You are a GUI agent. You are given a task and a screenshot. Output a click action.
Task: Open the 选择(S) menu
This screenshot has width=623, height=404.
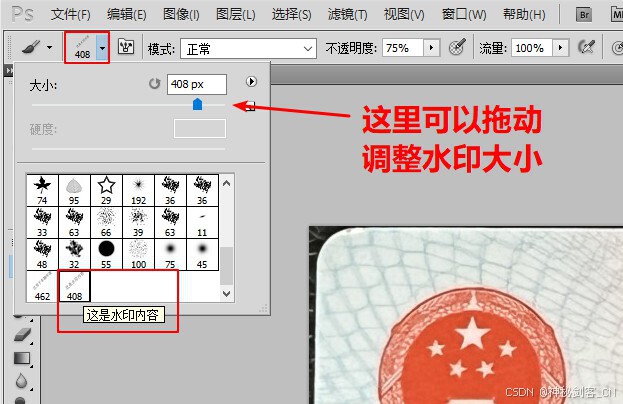point(291,15)
